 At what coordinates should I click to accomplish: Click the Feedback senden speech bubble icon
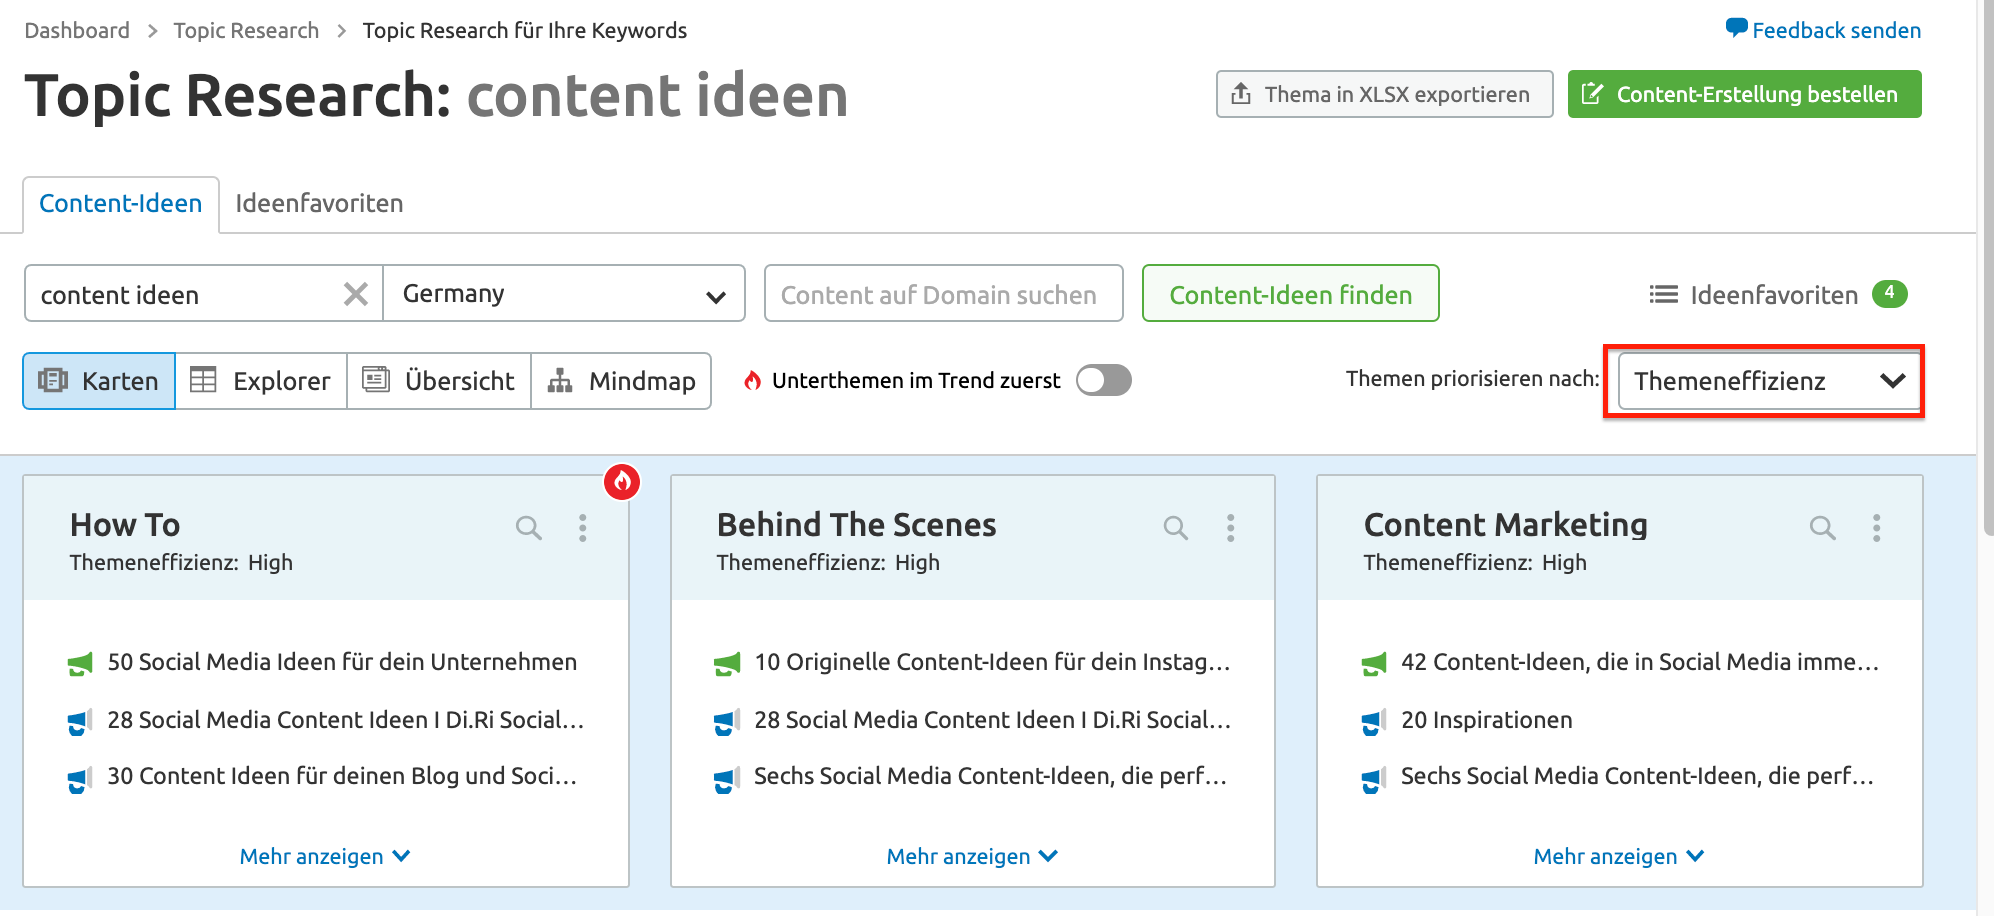coord(1737,28)
